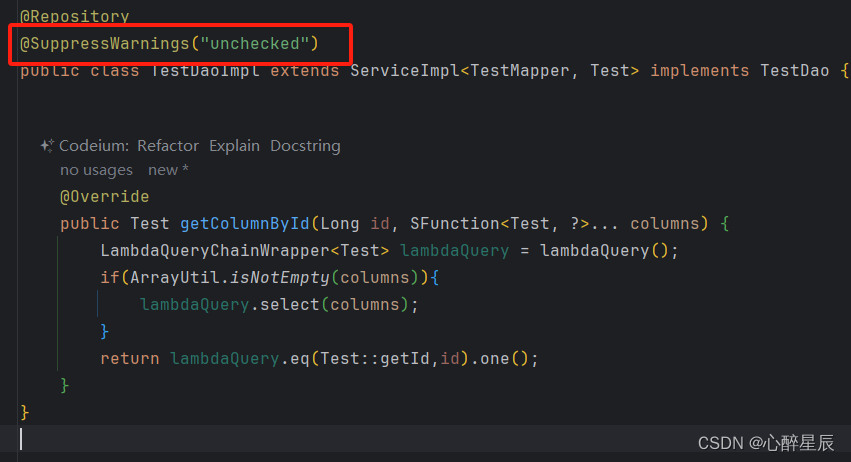The width and height of the screenshot is (851, 462).
Task: Click LambdaQueryChainWrapper type name
Action: (x=215, y=251)
